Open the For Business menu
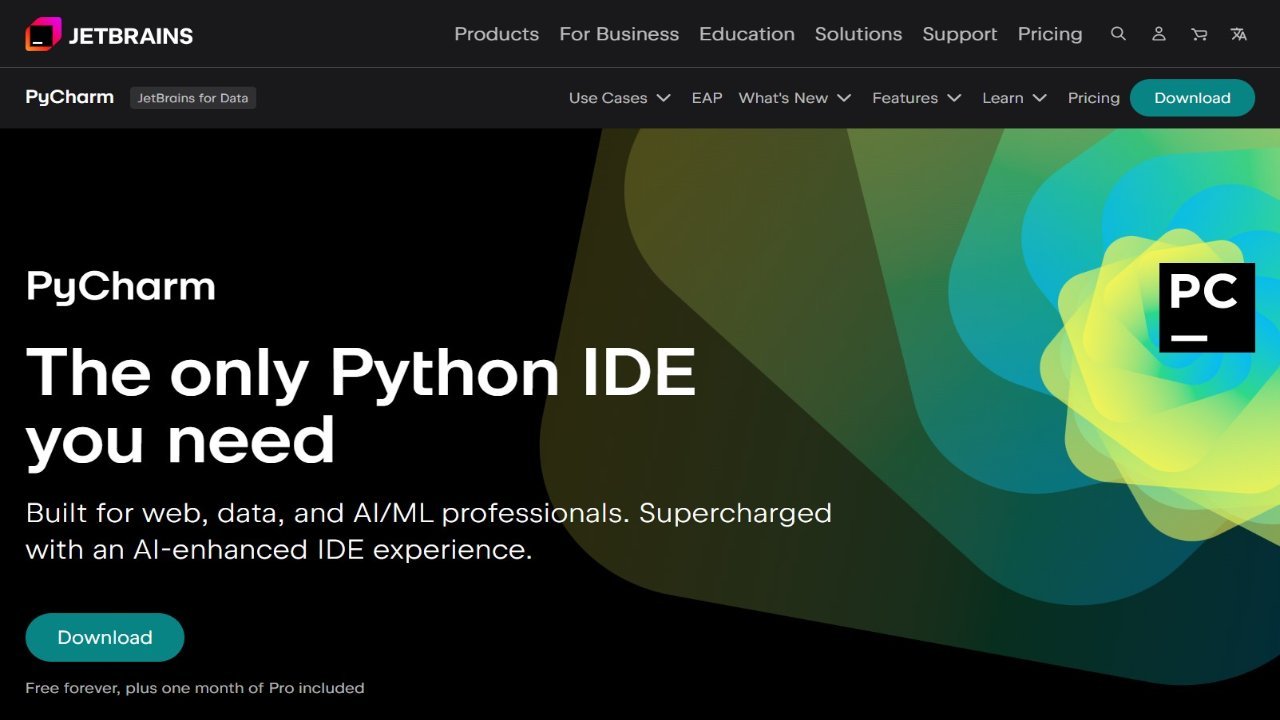Viewport: 1280px width, 720px height. pyautogui.click(x=619, y=34)
